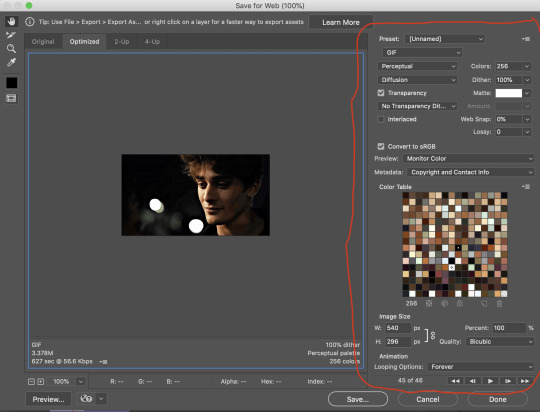Open the Preview Monitor Color dropdown
The image size is (540, 412).
pos(468,158)
